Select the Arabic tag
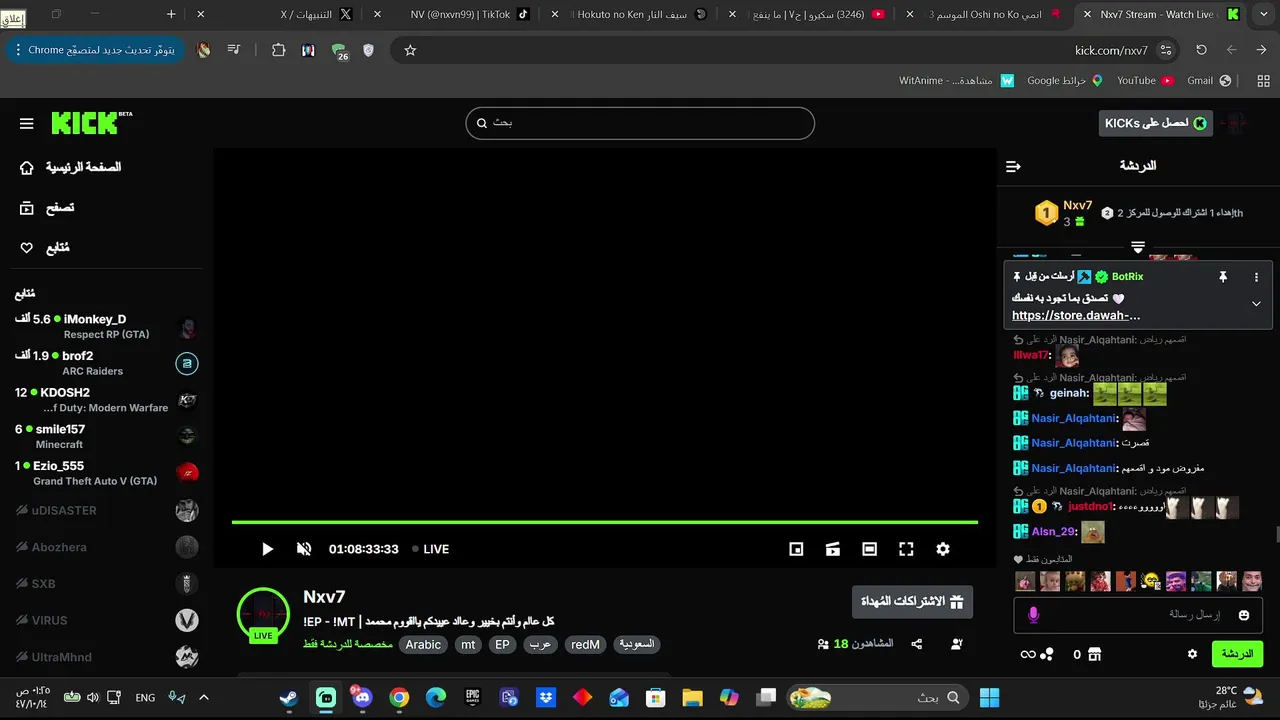This screenshot has width=1280, height=720. coord(423,645)
